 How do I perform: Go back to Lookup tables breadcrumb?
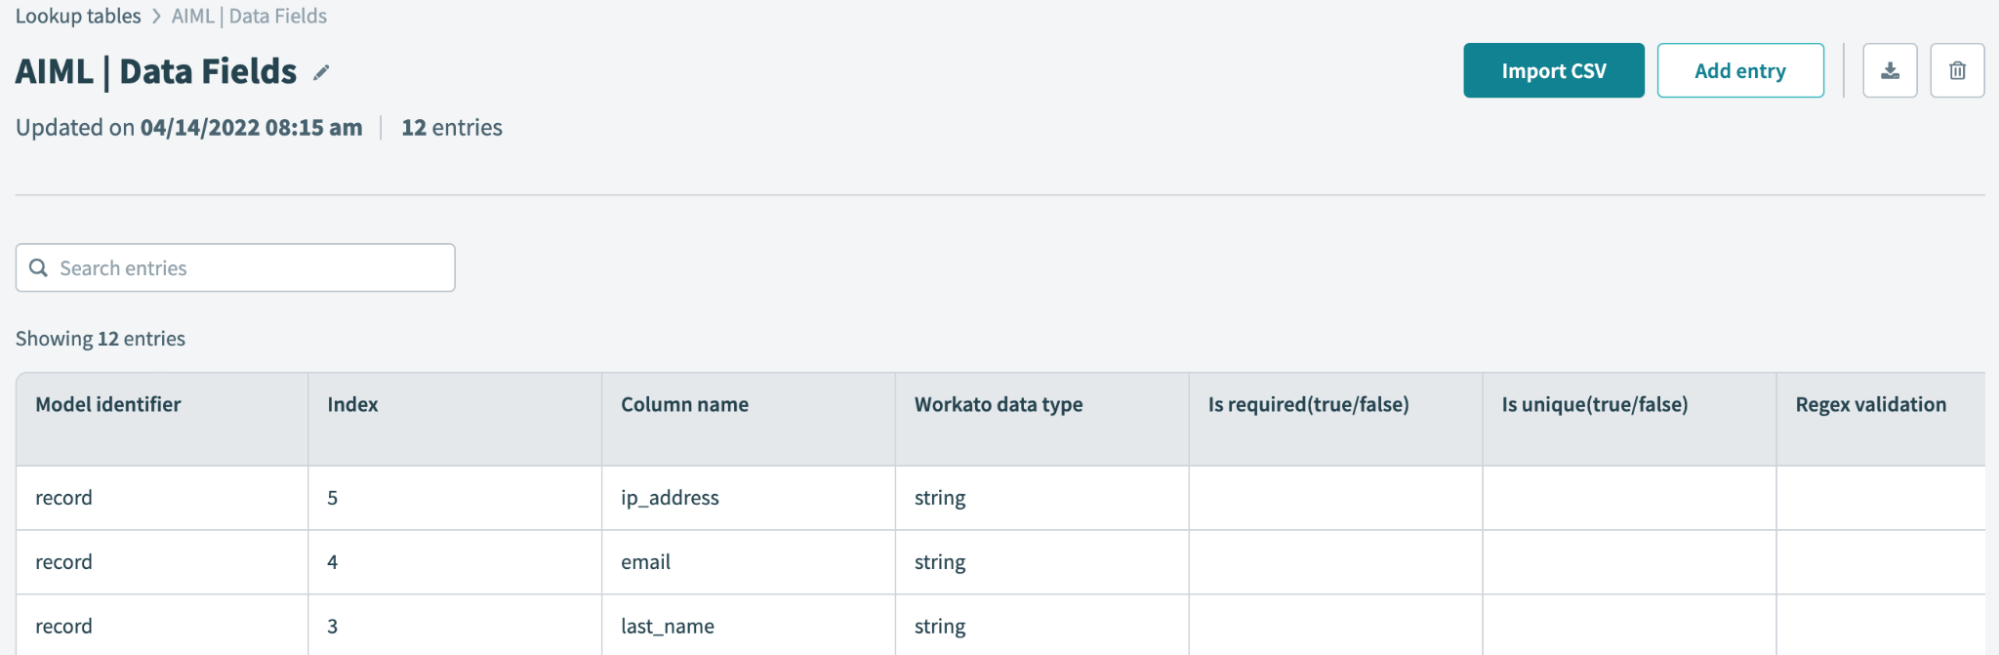pos(78,16)
